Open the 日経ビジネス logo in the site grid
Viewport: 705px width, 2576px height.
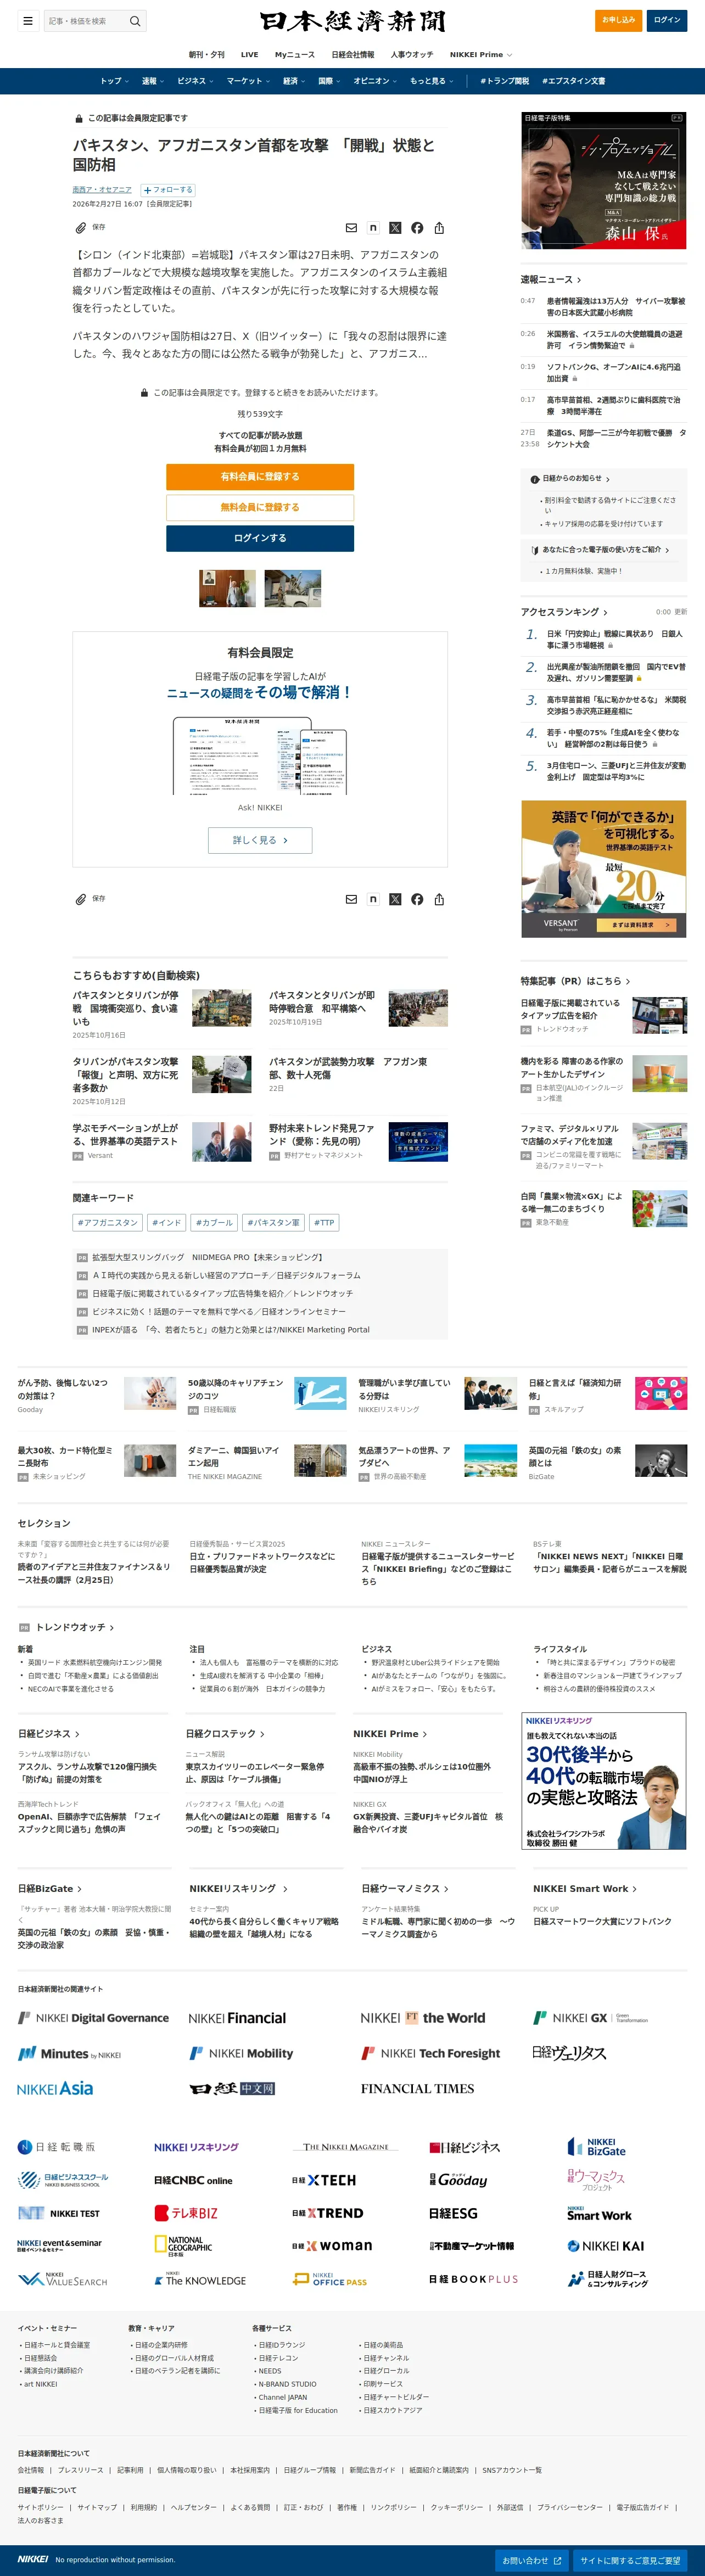tap(465, 2147)
